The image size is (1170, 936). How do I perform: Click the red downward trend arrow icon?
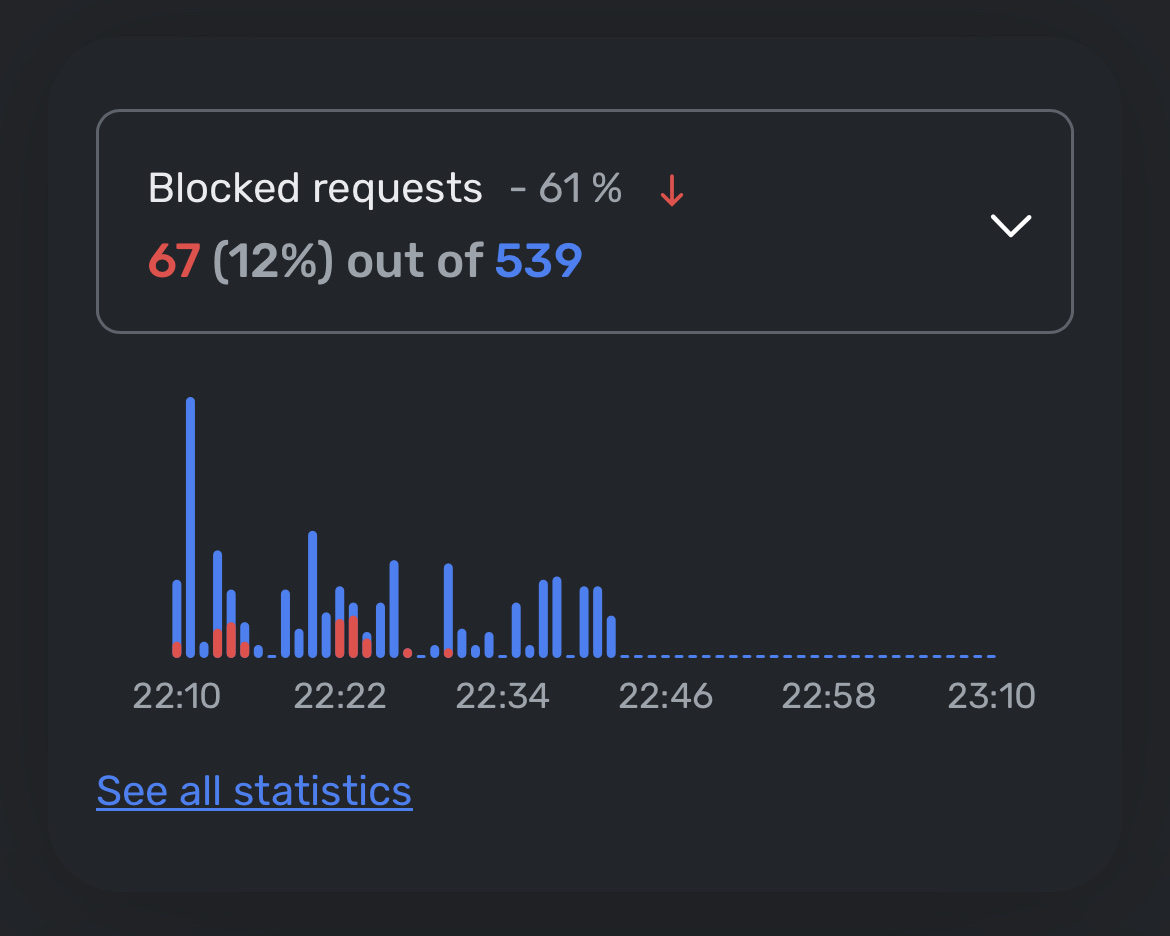[x=671, y=190]
